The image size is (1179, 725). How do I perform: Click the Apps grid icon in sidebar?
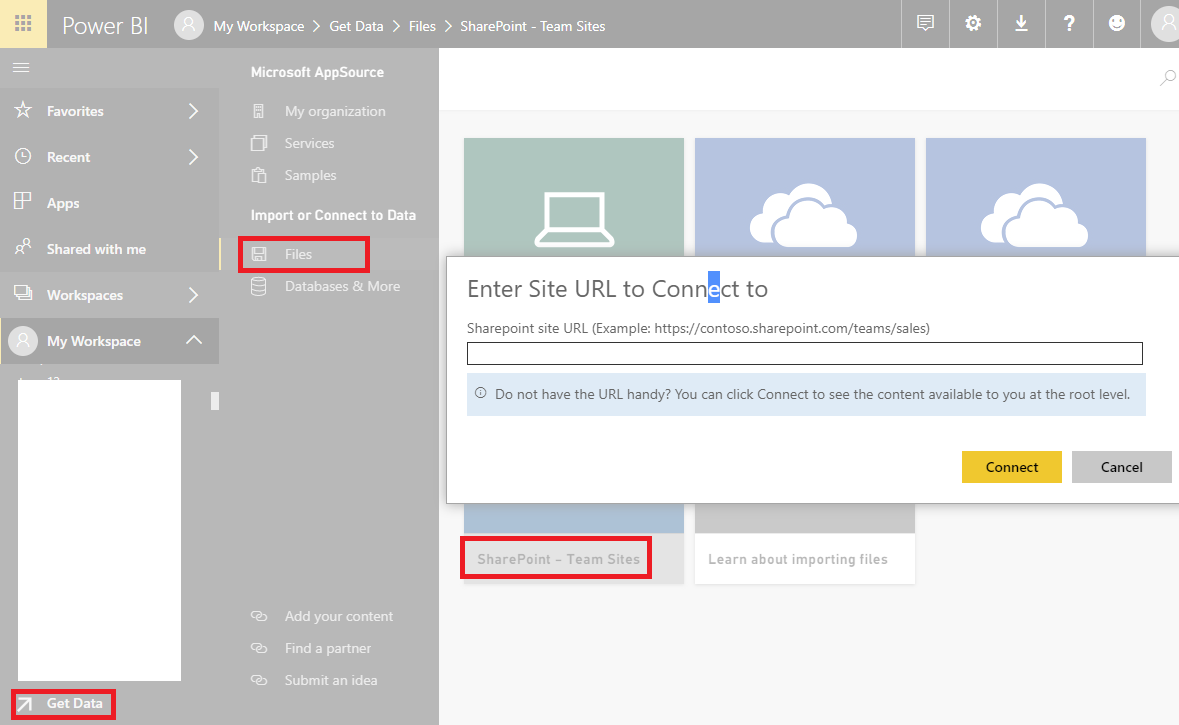23,201
